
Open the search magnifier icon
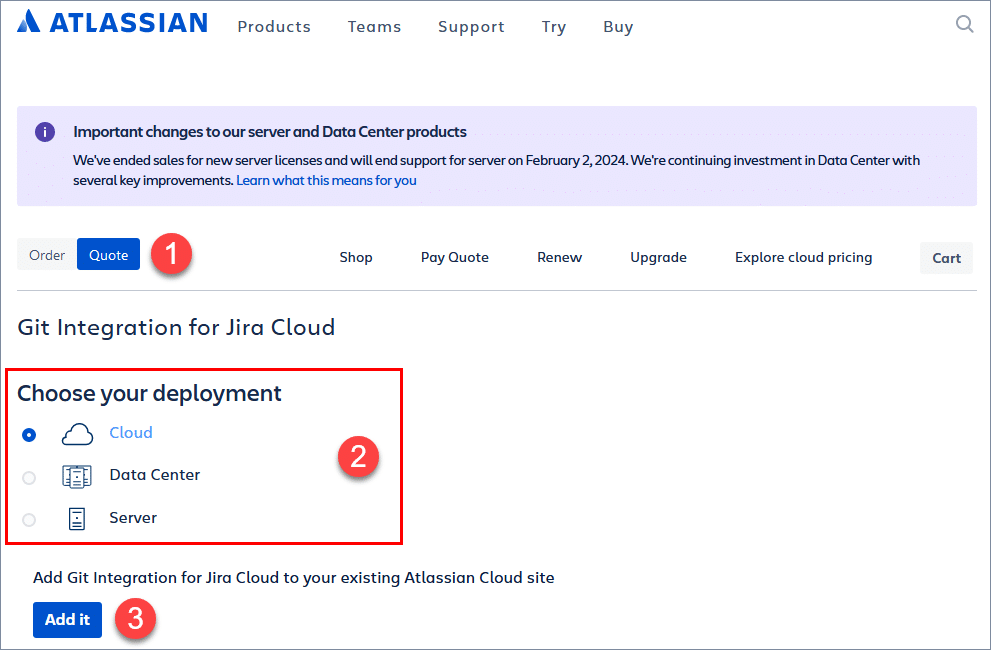coord(964,25)
